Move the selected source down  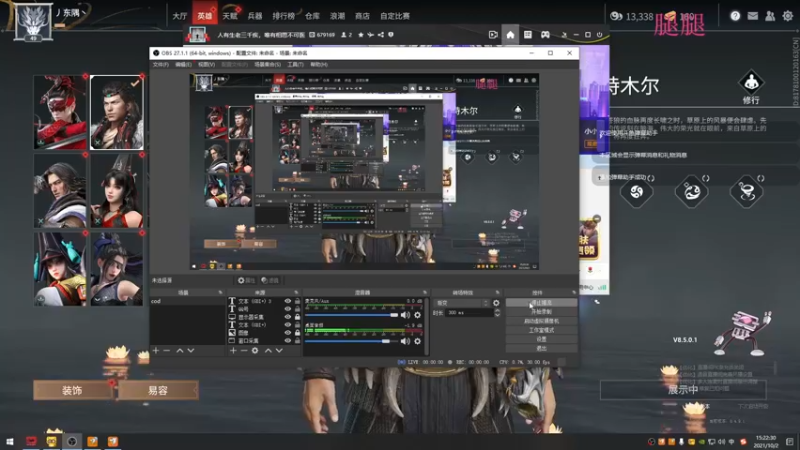[279, 351]
